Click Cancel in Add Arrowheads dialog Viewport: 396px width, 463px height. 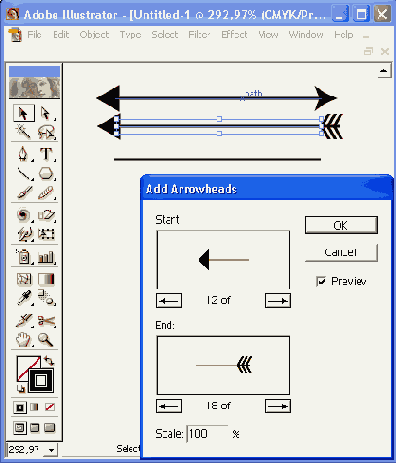click(x=341, y=253)
